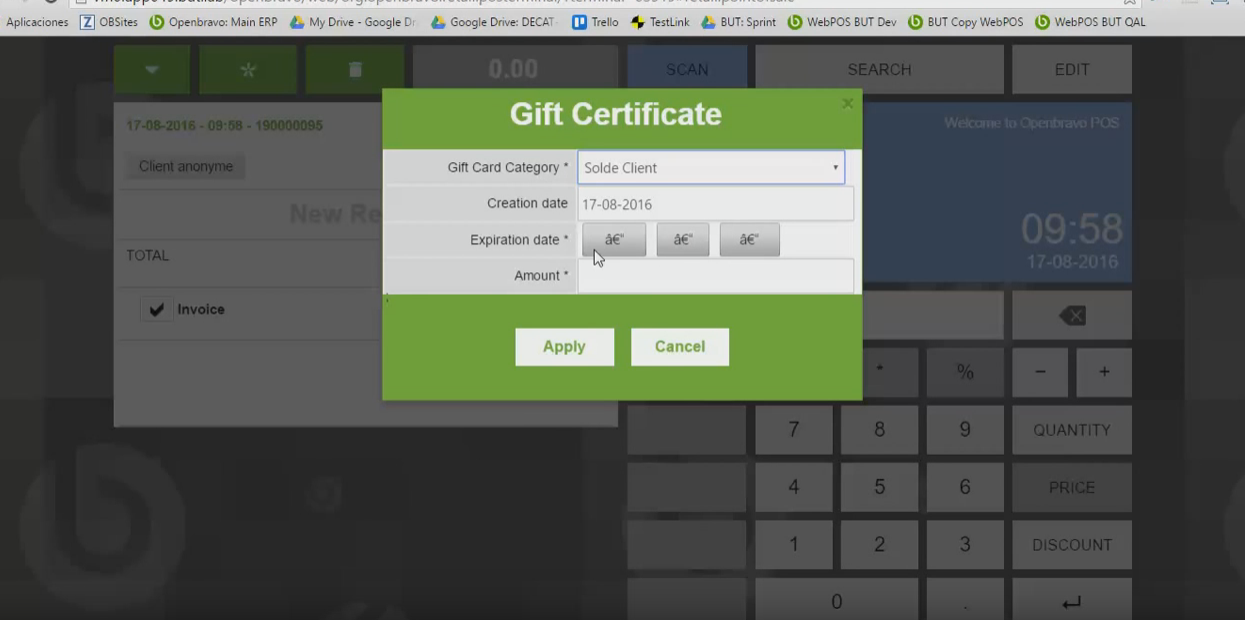Select the first Expiration date picker button

pos(614,240)
